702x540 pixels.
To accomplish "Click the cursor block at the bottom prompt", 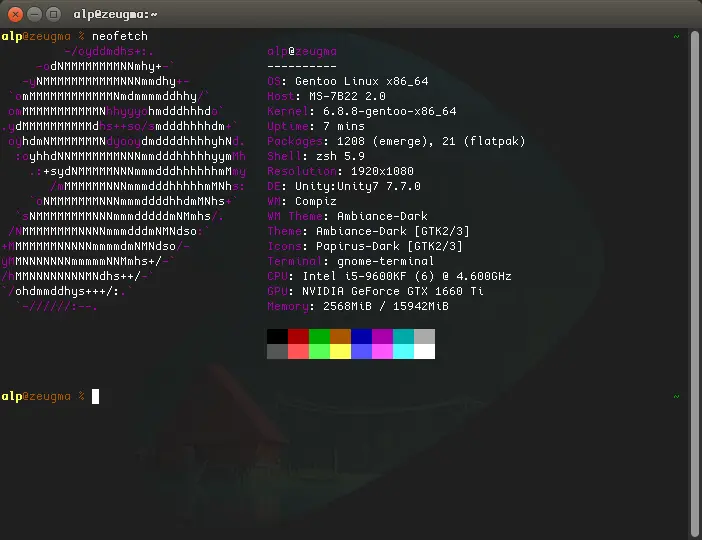I will [x=95, y=396].
